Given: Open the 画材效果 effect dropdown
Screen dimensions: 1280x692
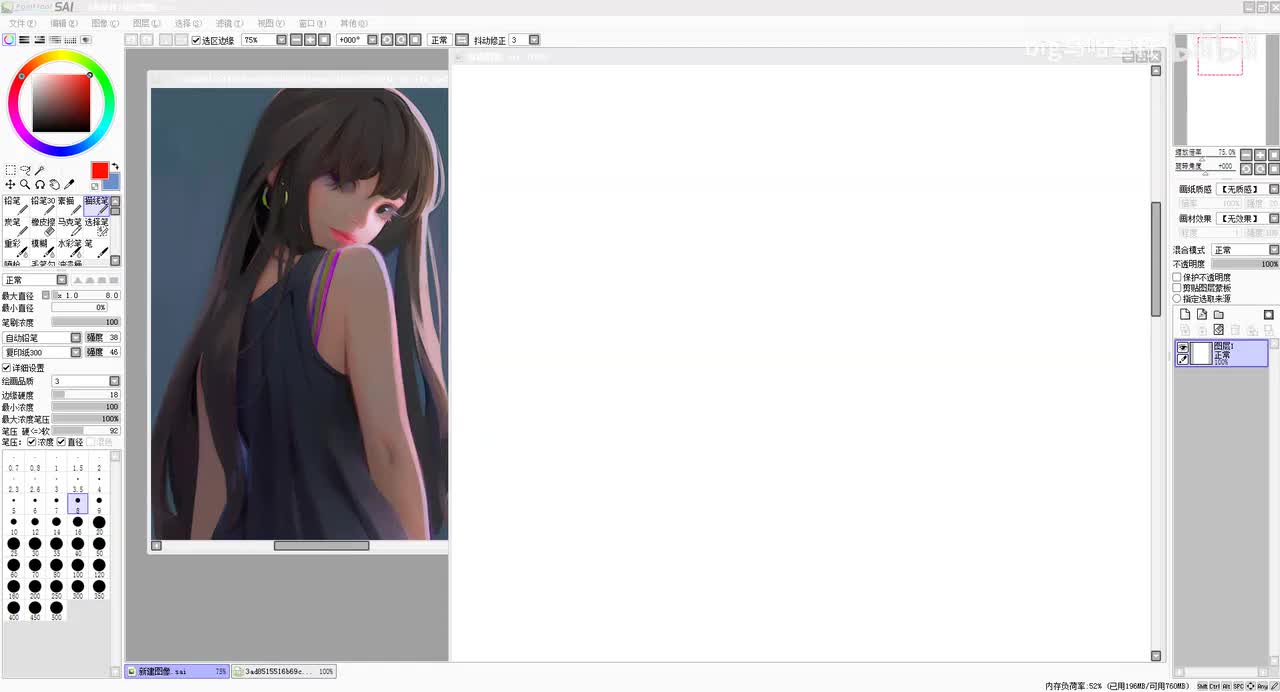Looking at the screenshot, I should pos(1274,218).
